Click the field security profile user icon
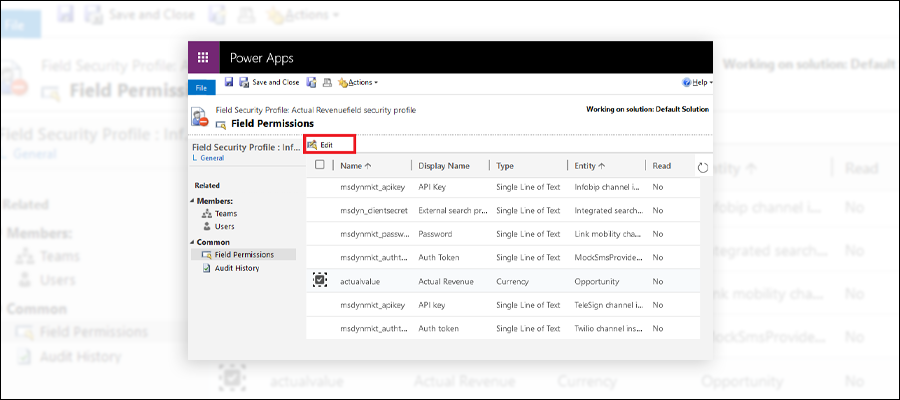This screenshot has height=400, width=900. click(200, 116)
